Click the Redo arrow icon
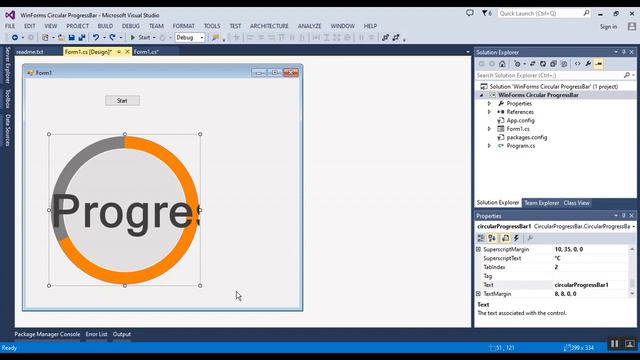Viewport: 640px width, 360px height. coord(113,38)
